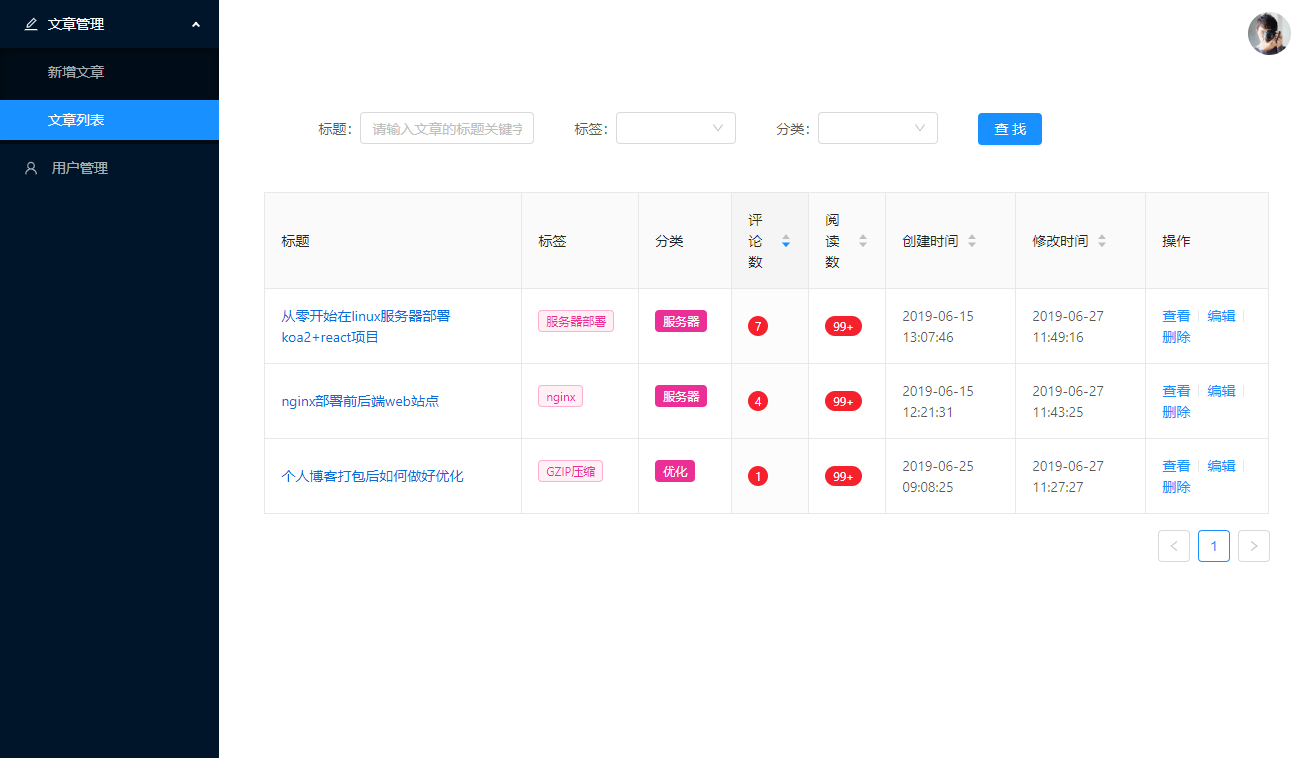Click 查看 for the linux服务器部署 article
Viewport: 1315px width, 758px height.
tap(1176, 316)
